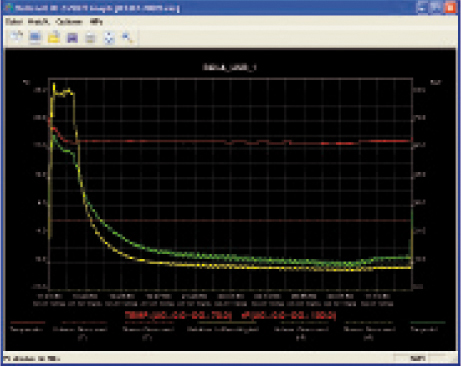This screenshot has width=461, height=366.
Task: Maximize the graph window
Action: (x=436, y=8)
